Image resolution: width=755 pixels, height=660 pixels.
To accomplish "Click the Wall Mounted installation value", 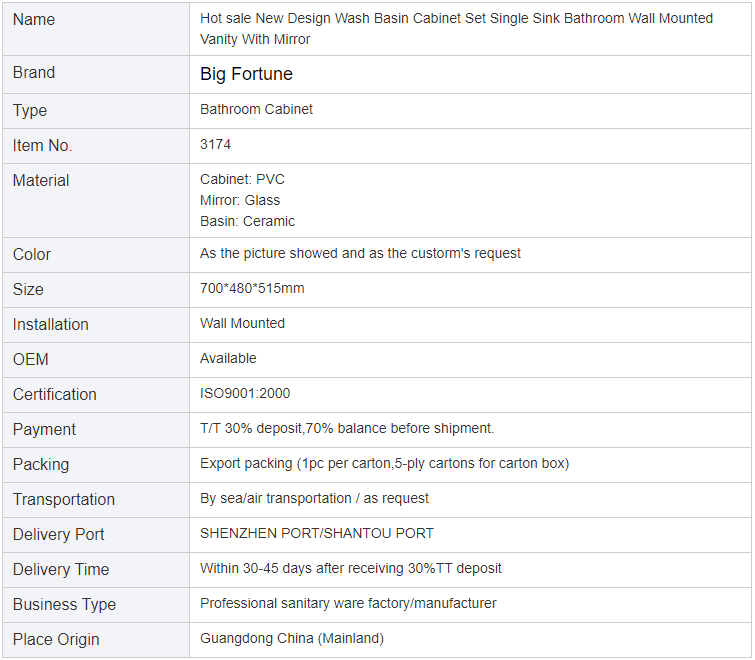I will click(242, 323).
